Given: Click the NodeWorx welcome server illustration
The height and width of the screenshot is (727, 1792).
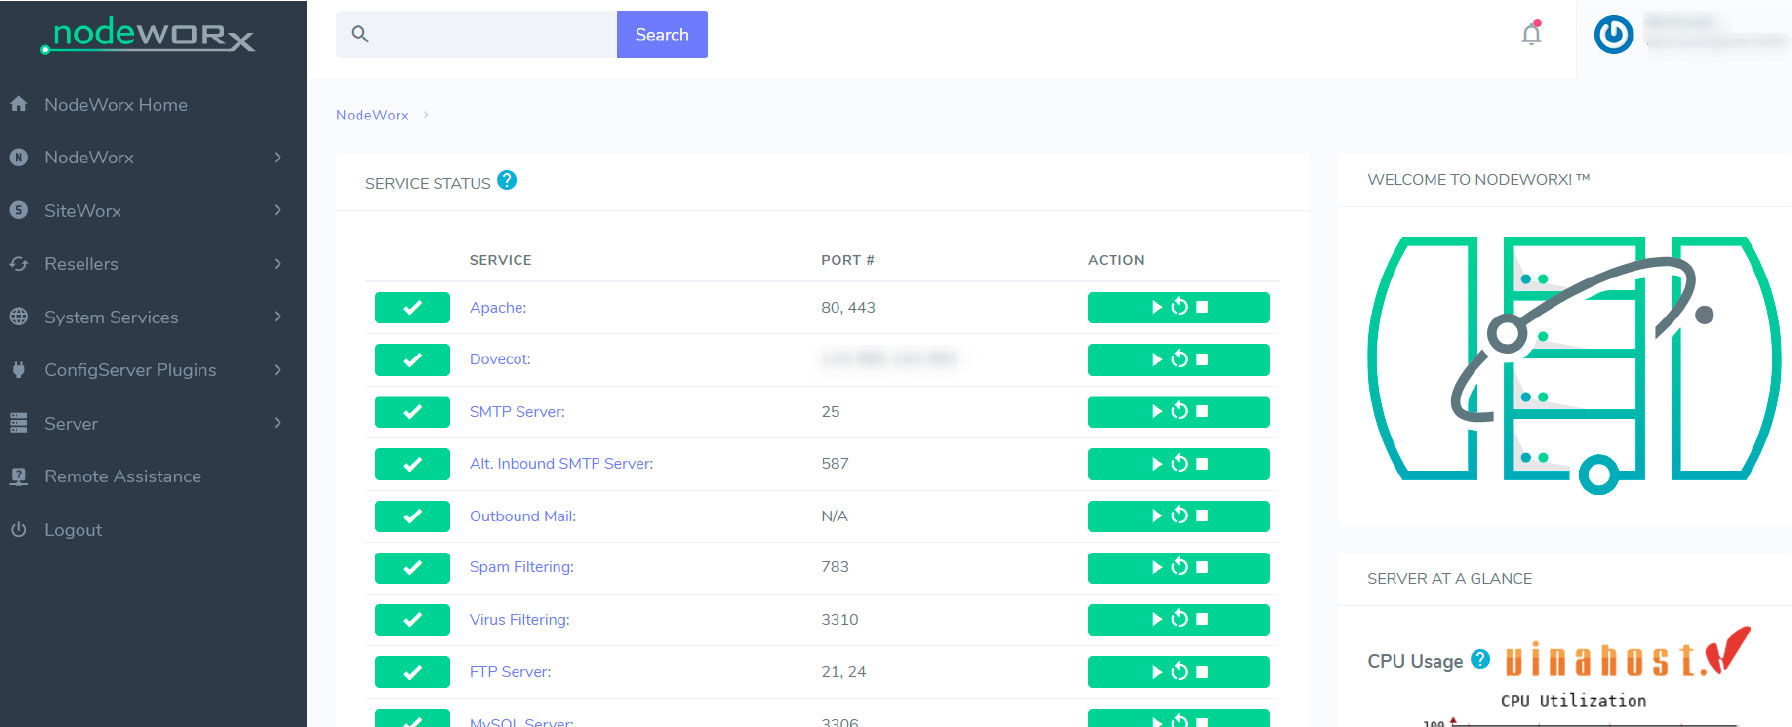Looking at the screenshot, I should coord(1574,363).
